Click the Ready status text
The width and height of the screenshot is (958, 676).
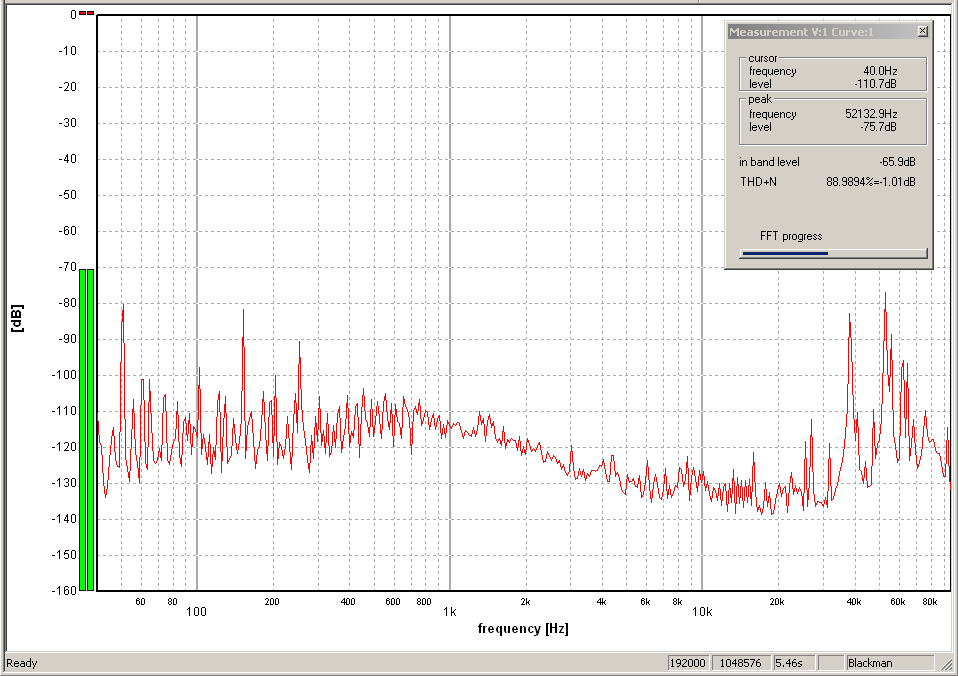tap(22, 663)
